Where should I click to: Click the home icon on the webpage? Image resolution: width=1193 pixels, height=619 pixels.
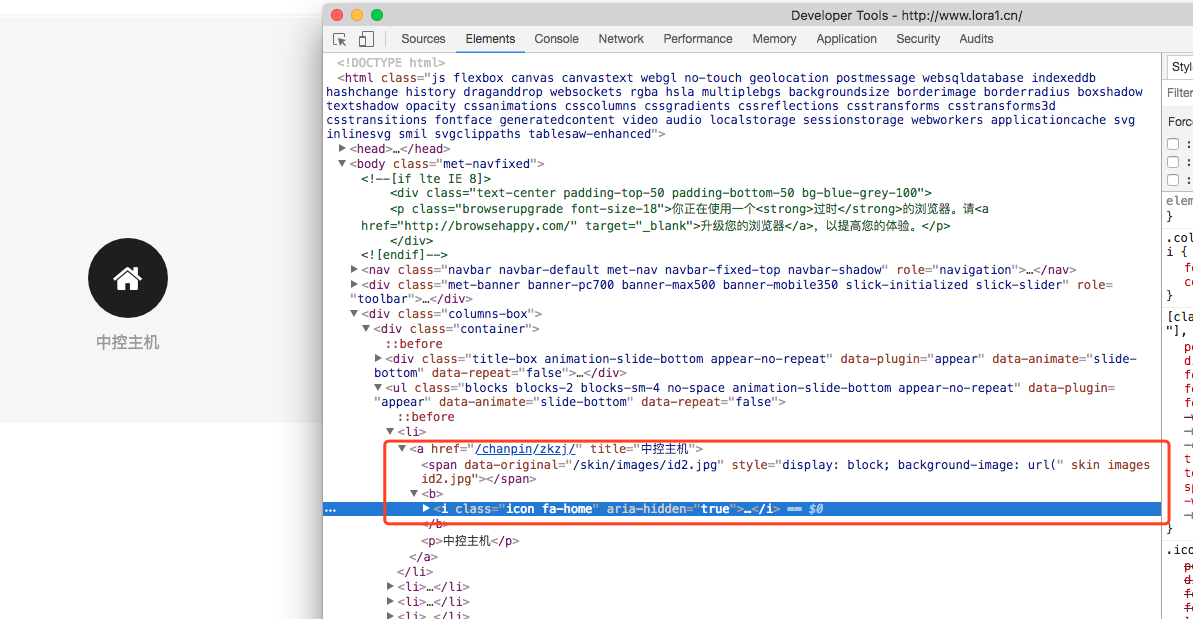click(x=127, y=278)
